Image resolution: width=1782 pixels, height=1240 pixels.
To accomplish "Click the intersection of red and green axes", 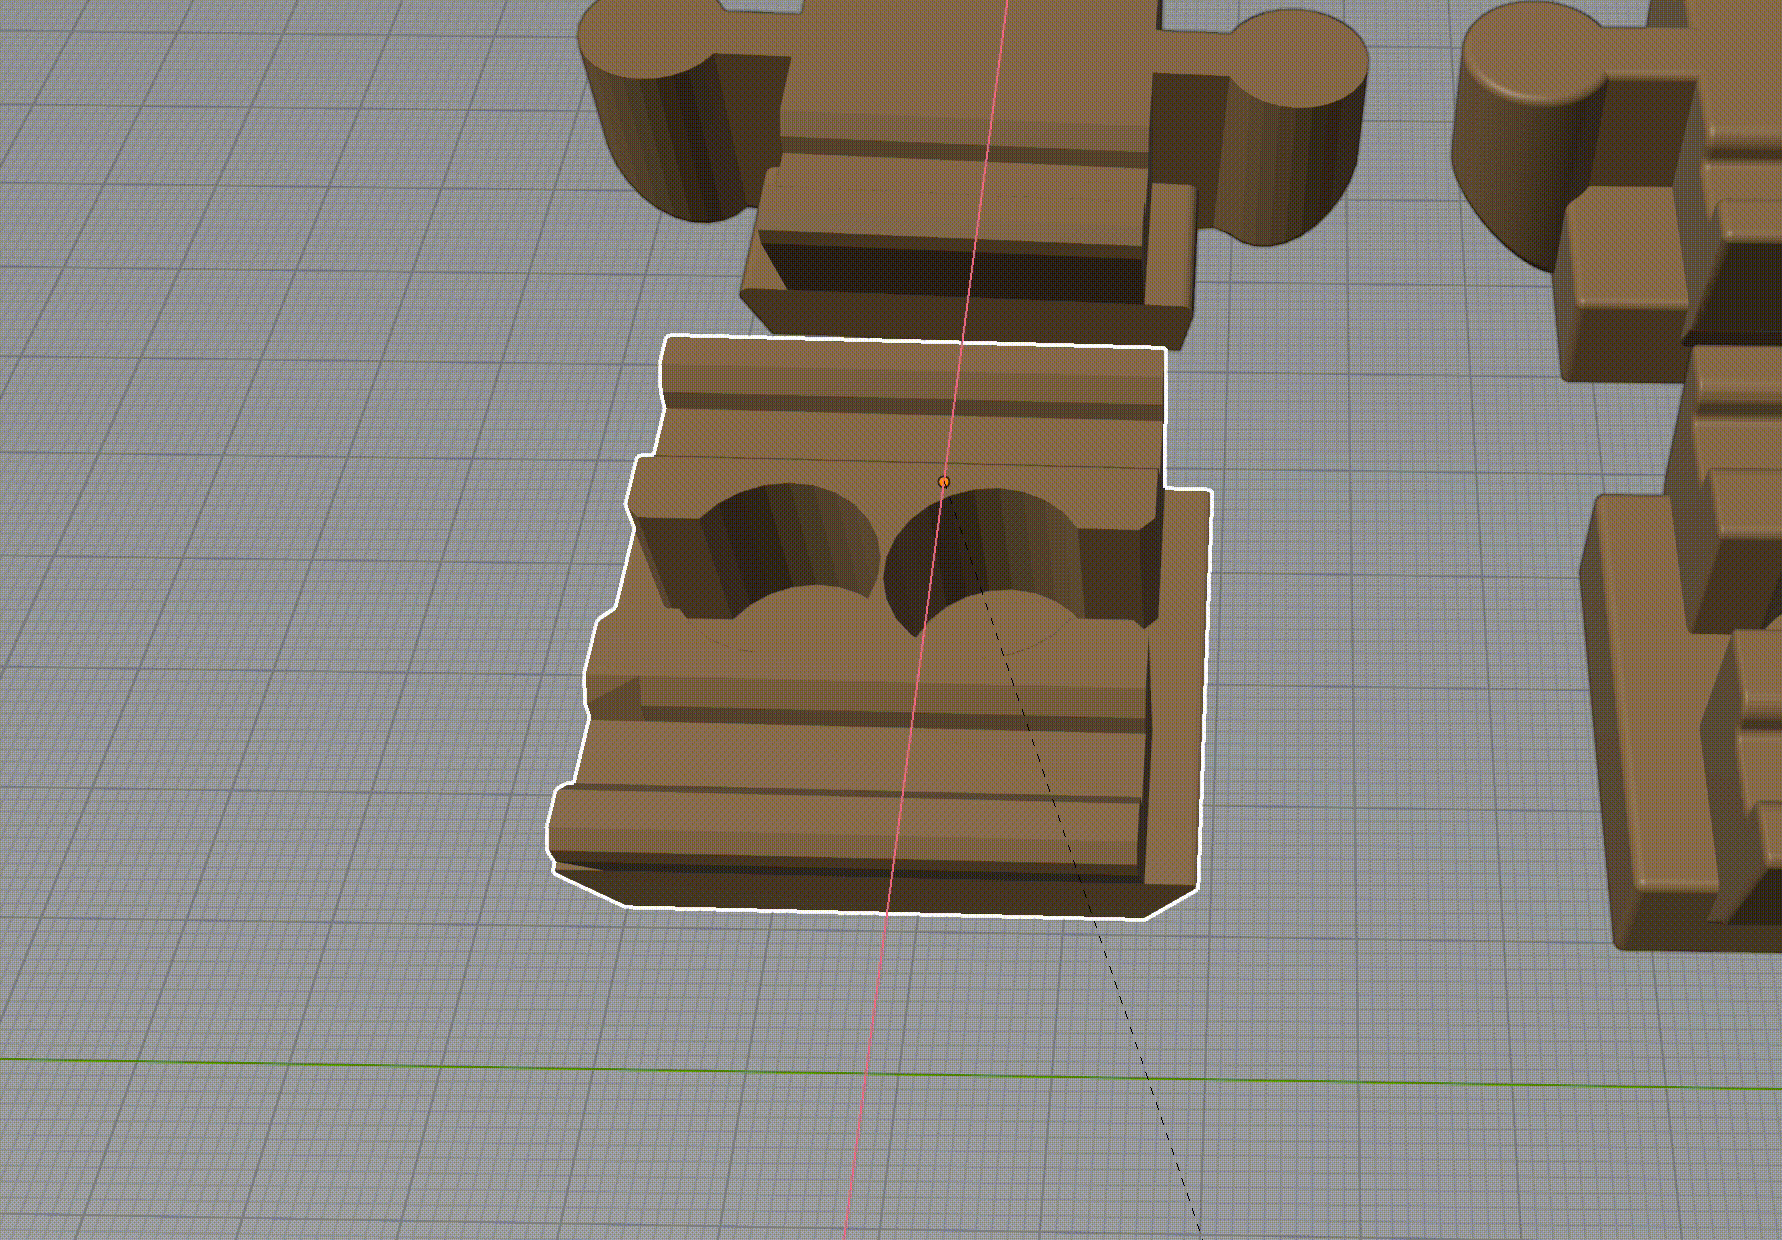I will (866, 1075).
